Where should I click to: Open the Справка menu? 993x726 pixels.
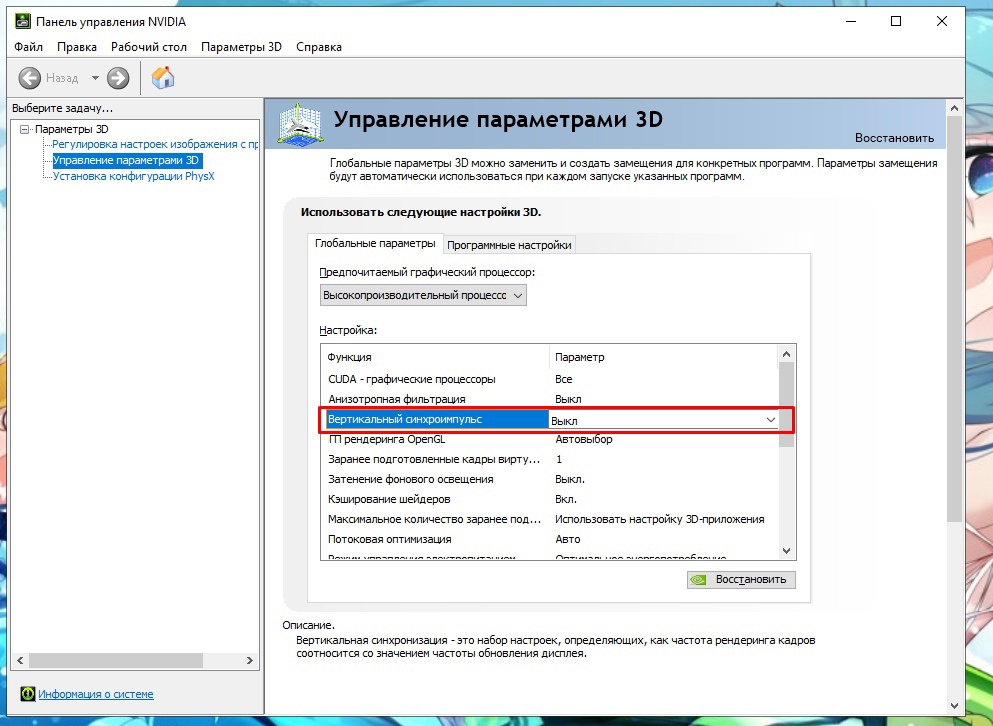pyautogui.click(x=319, y=47)
